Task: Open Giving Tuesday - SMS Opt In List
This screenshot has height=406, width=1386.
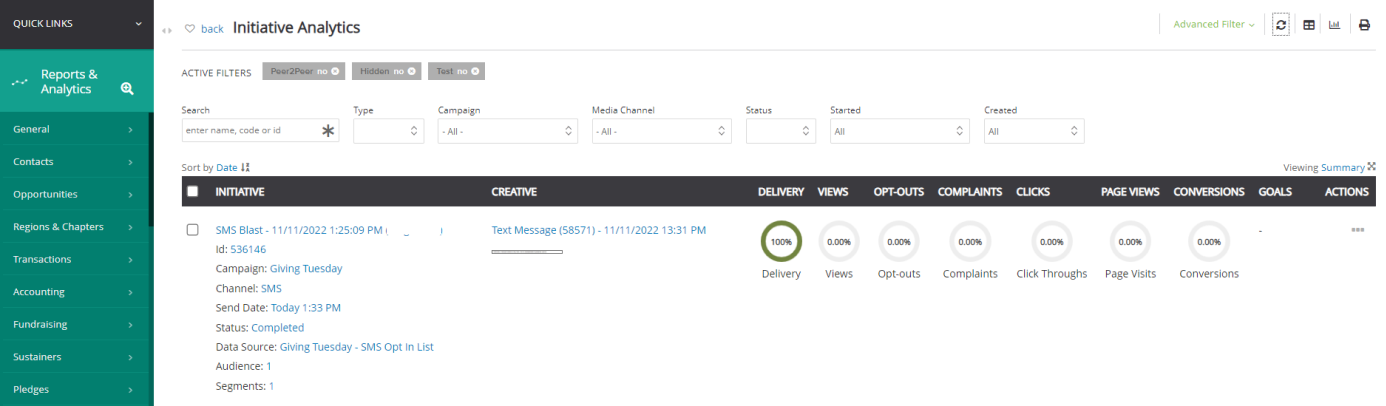Action: point(357,347)
